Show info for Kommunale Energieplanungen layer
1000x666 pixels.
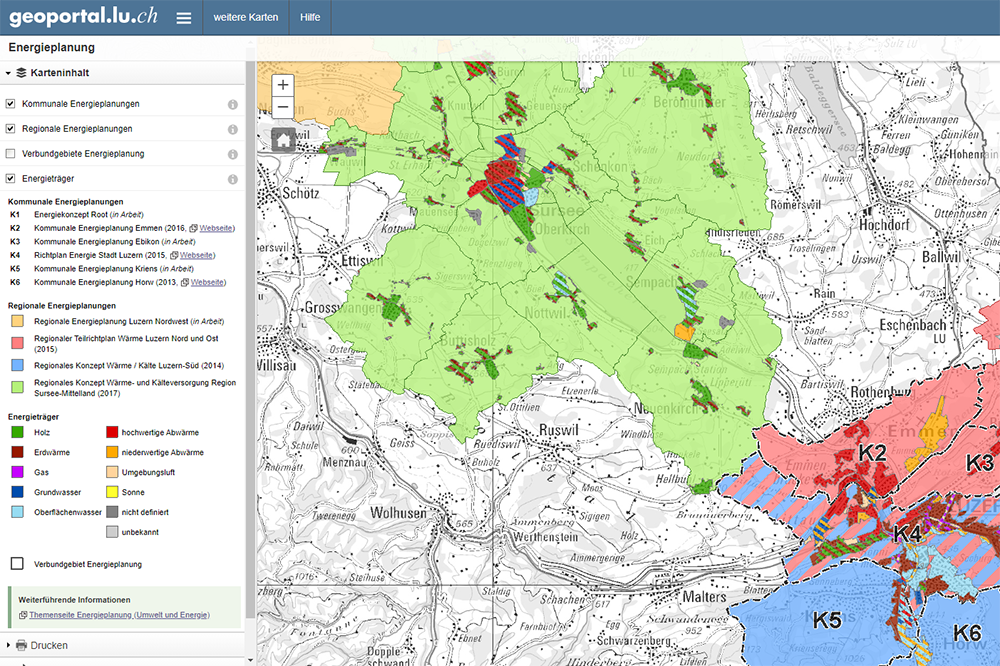[x=232, y=104]
